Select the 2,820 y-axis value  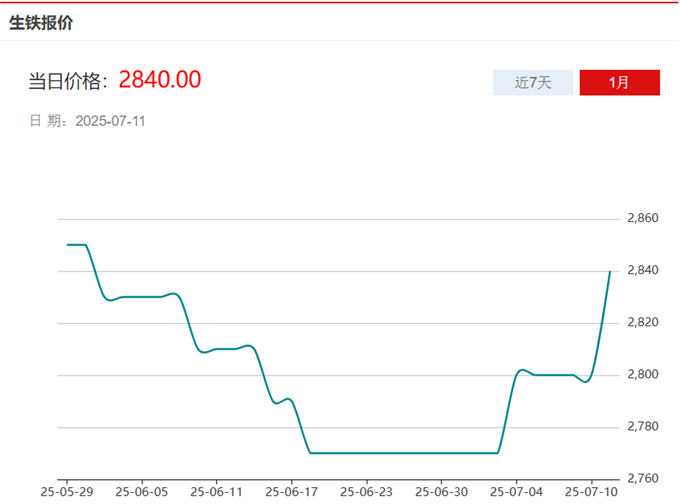(x=642, y=322)
